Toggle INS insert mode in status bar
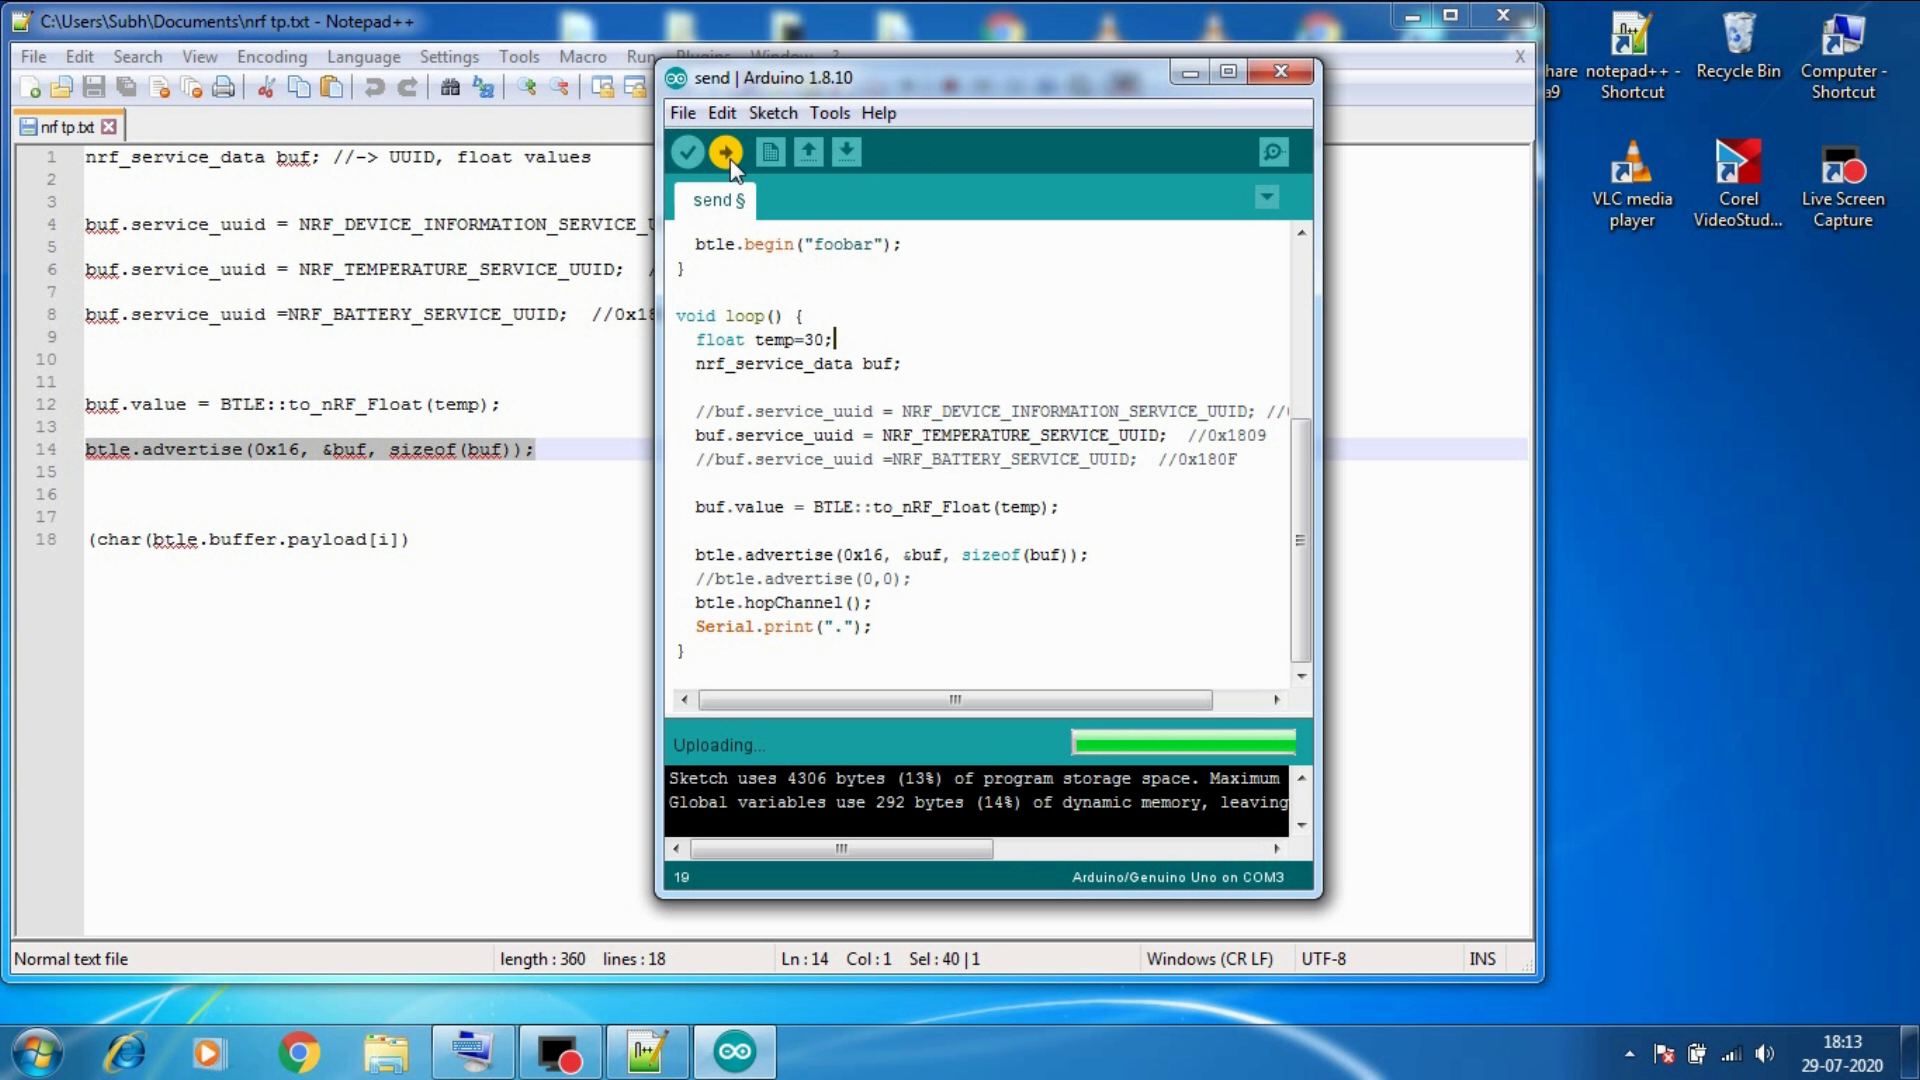Viewport: 1920px width, 1080px height. [1482, 959]
